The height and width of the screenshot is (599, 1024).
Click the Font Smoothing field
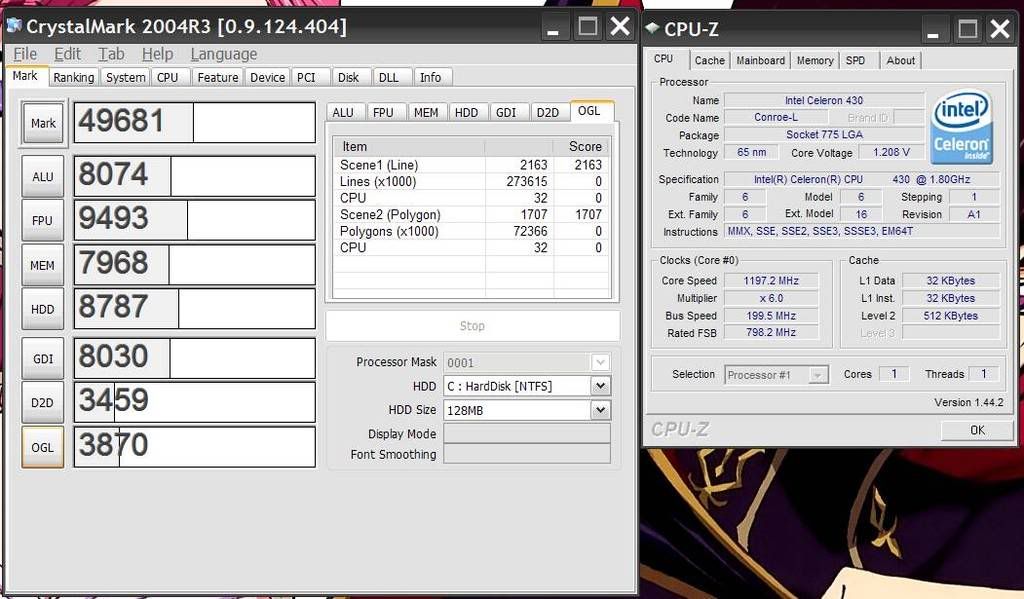(x=527, y=454)
